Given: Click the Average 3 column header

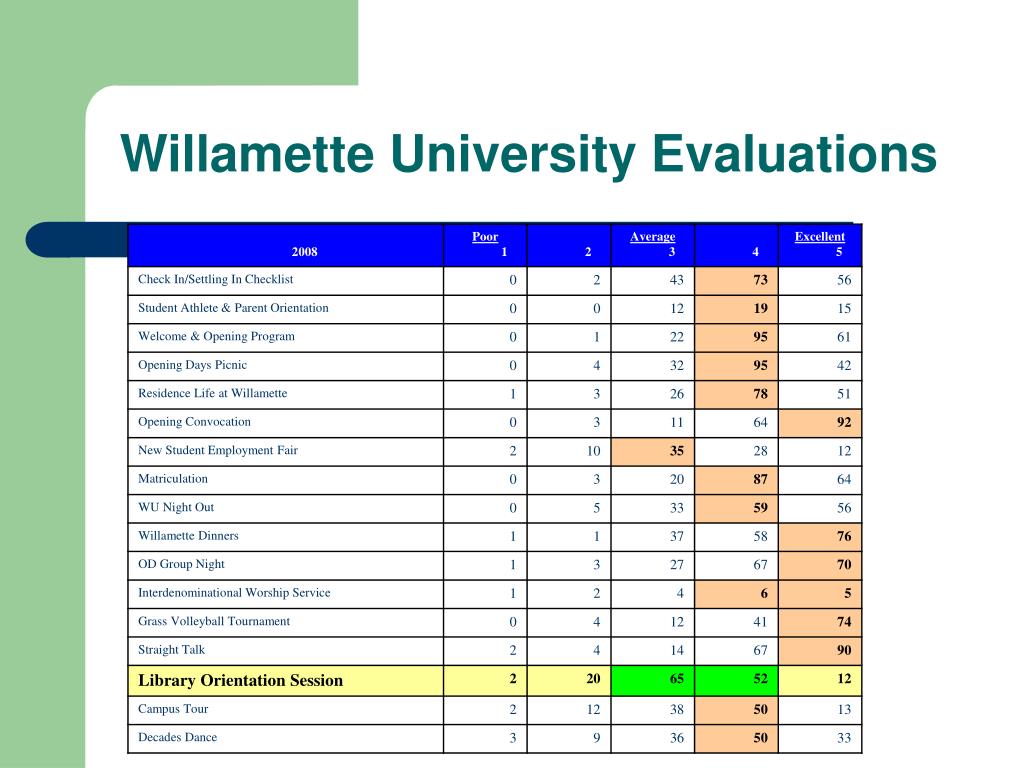Looking at the screenshot, I should tap(652, 246).
